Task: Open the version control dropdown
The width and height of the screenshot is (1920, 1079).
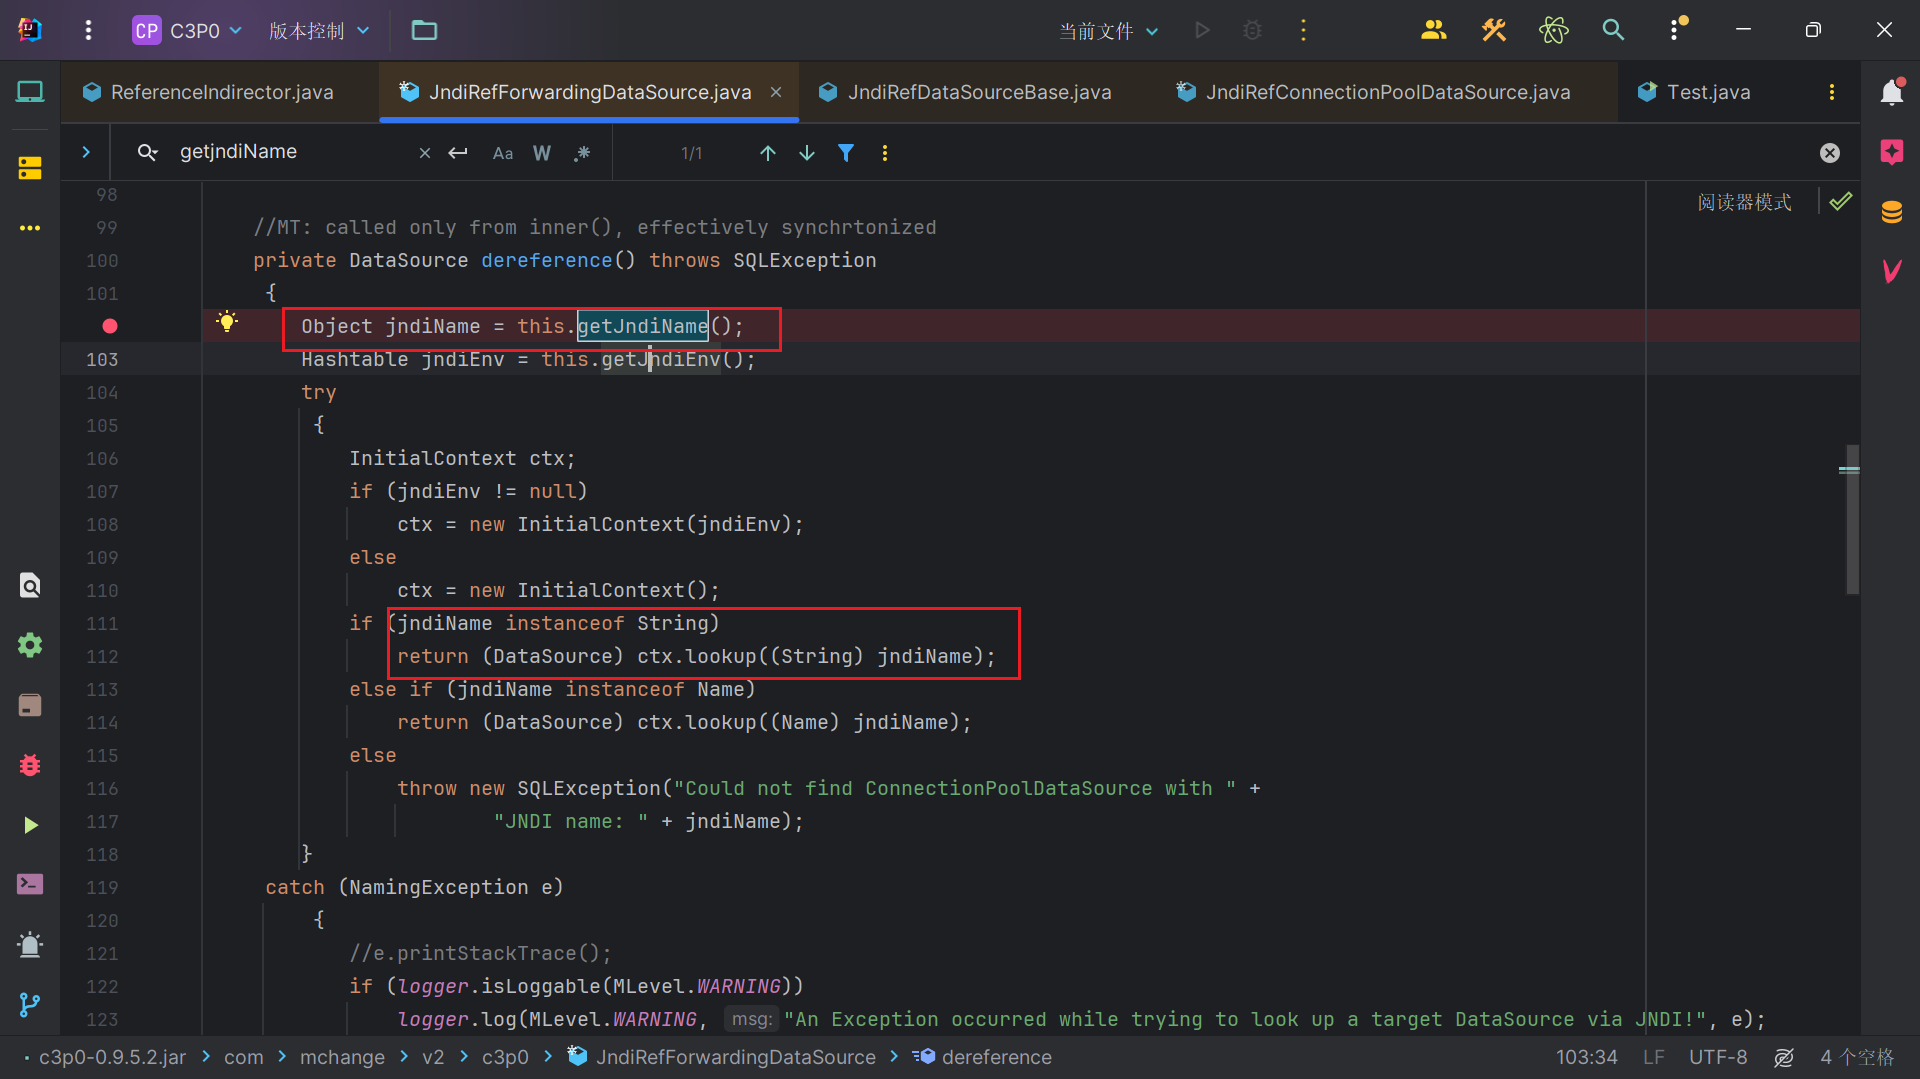Action: coord(319,30)
